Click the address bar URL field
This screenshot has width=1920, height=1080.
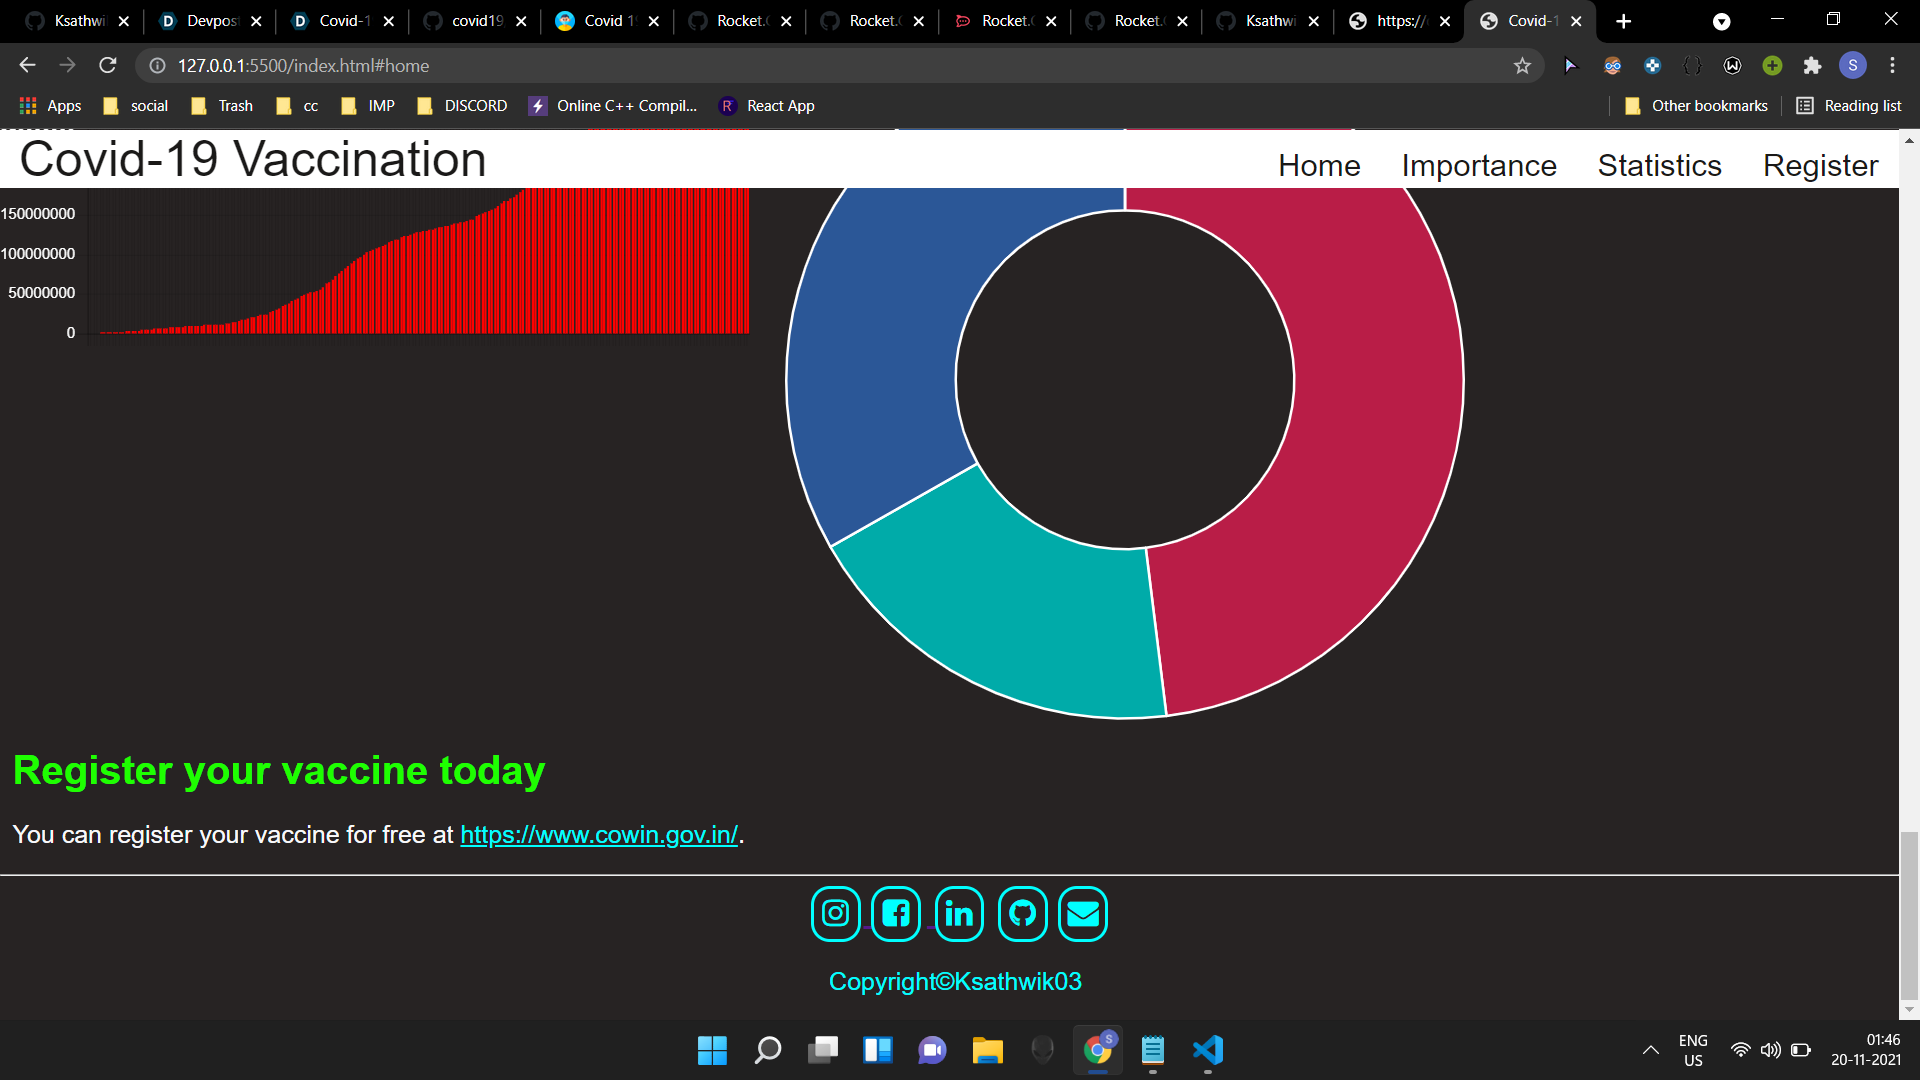tap(800, 66)
